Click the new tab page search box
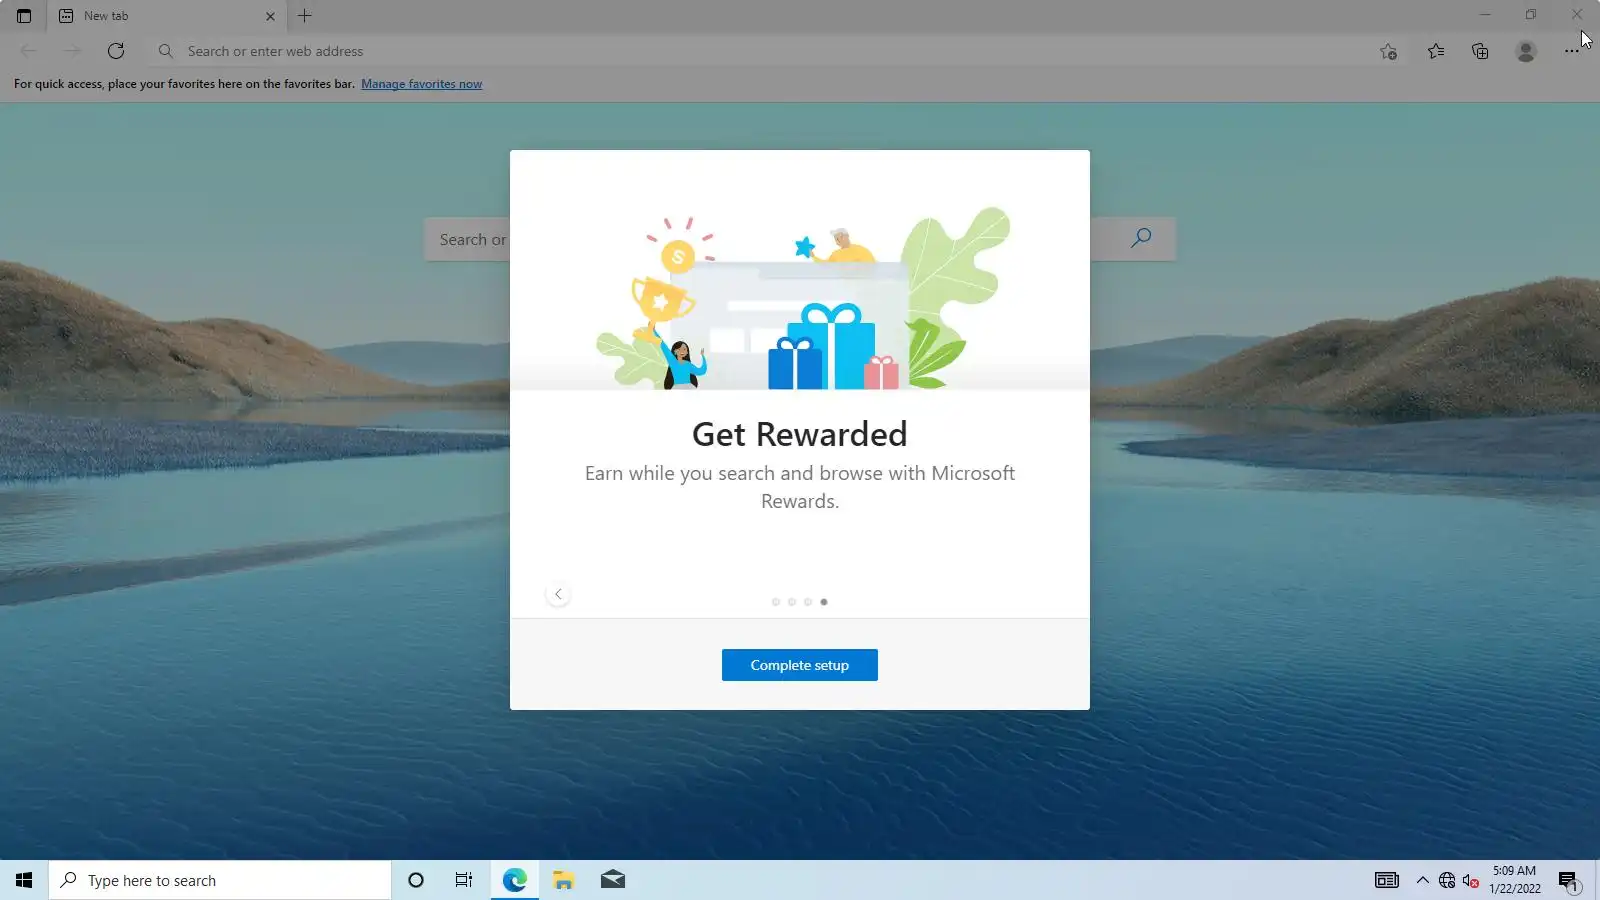1600x900 pixels. pos(800,239)
